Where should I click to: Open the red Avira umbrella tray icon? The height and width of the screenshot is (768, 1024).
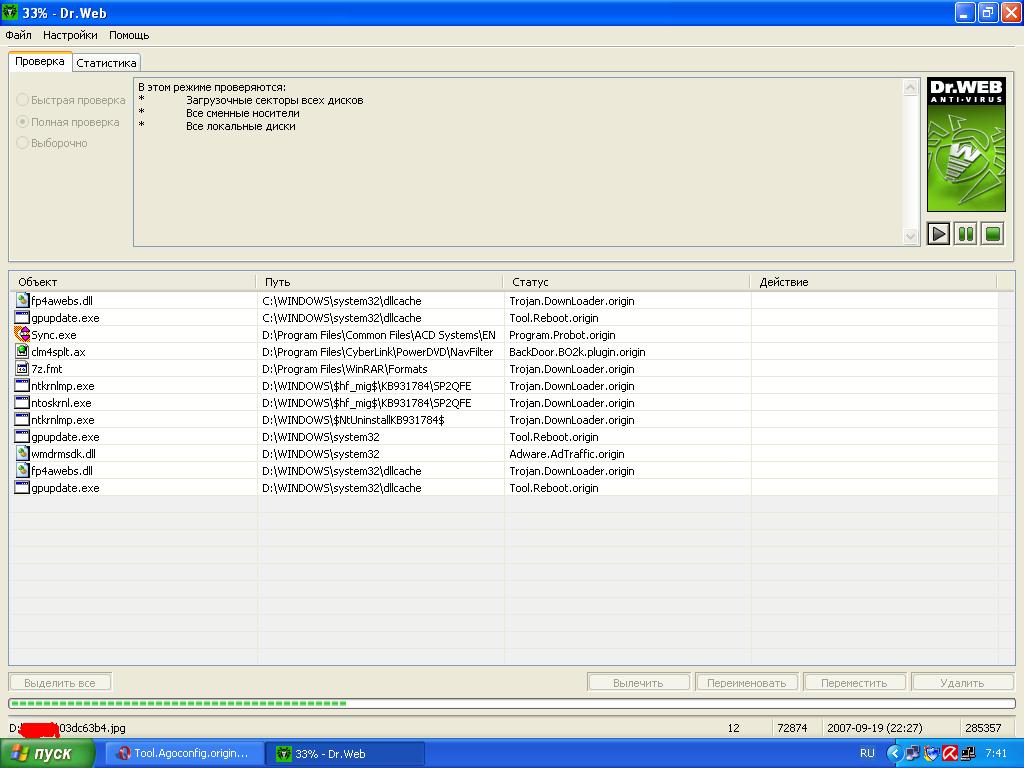pos(950,754)
